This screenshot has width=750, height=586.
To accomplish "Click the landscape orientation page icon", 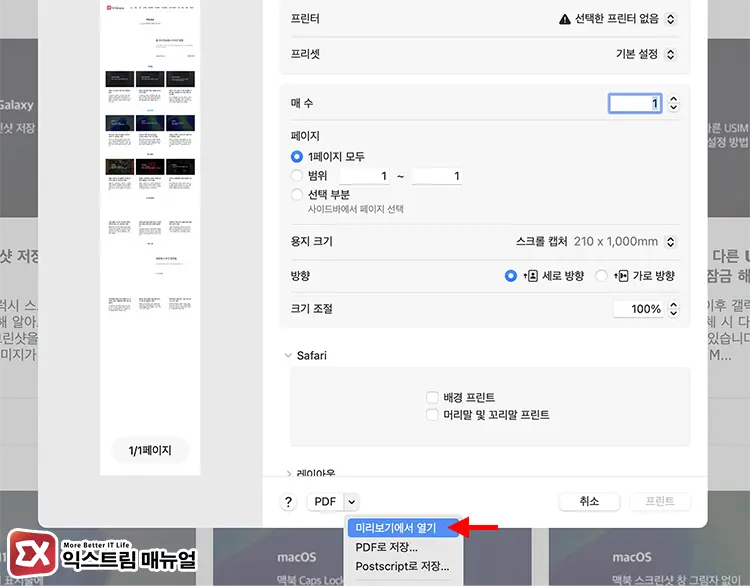I will coord(621,276).
